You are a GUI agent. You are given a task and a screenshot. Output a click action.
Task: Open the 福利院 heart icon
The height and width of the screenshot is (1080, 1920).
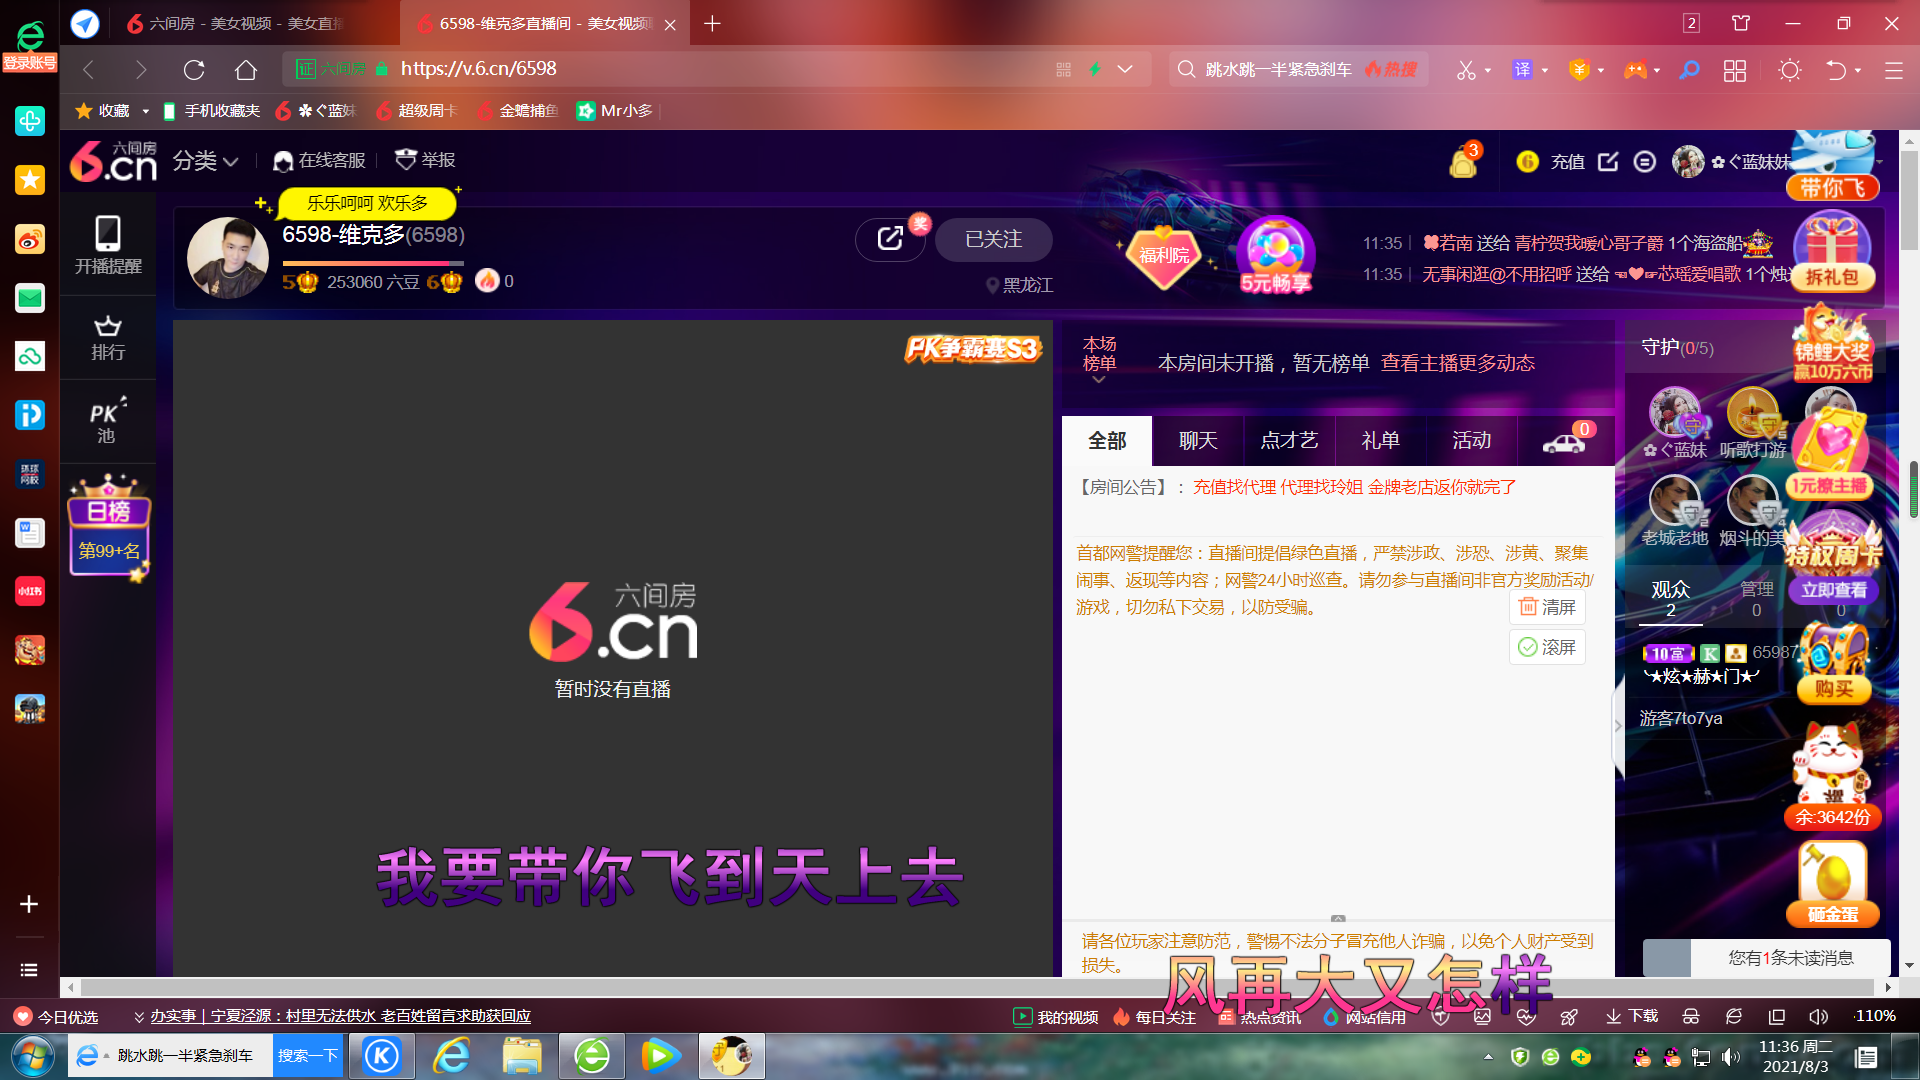coord(1164,255)
